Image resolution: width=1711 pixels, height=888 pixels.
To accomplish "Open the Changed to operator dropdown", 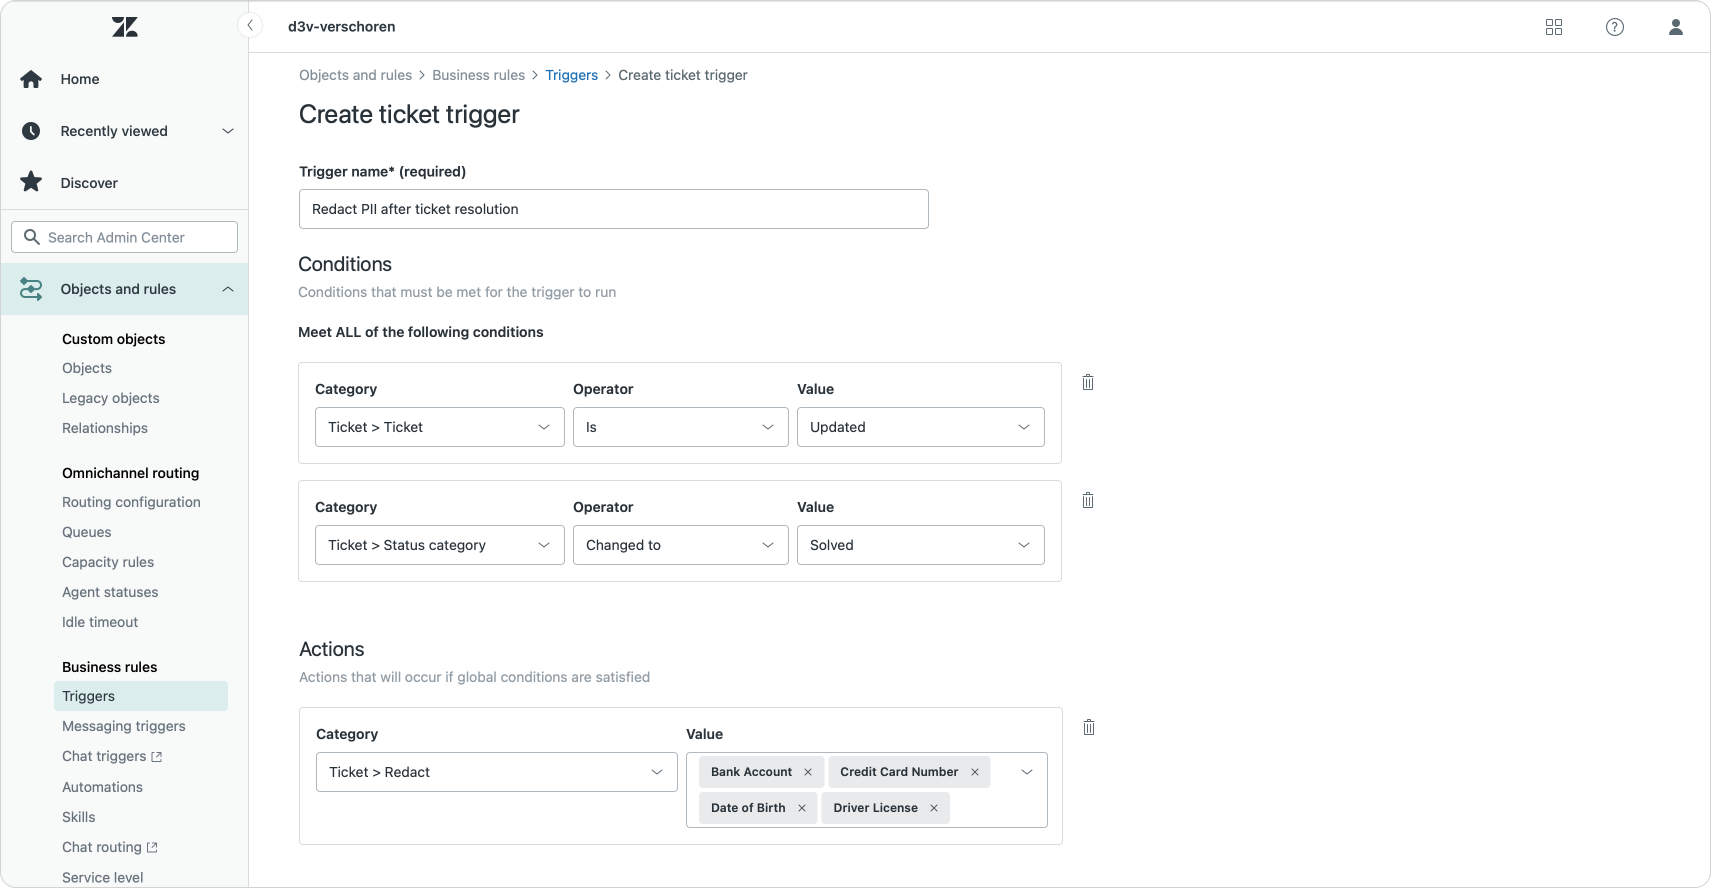I will point(680,545).
